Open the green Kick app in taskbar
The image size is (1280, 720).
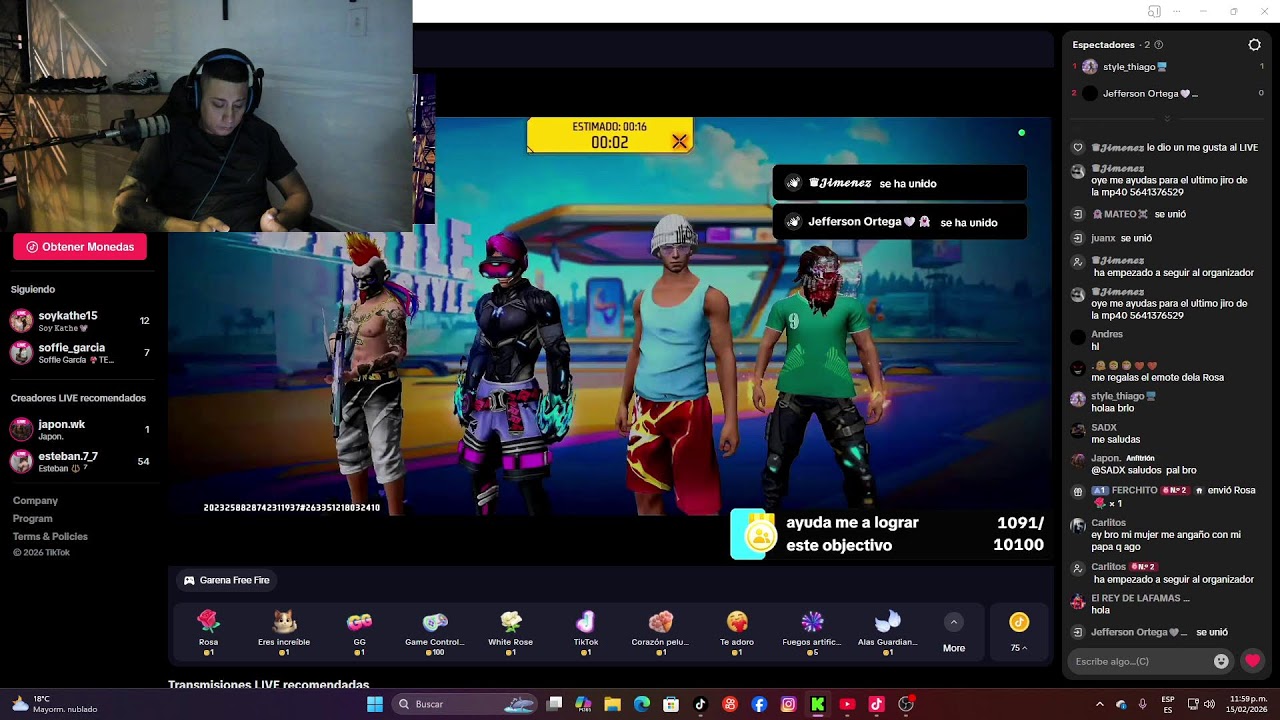(x=817, y=704)
